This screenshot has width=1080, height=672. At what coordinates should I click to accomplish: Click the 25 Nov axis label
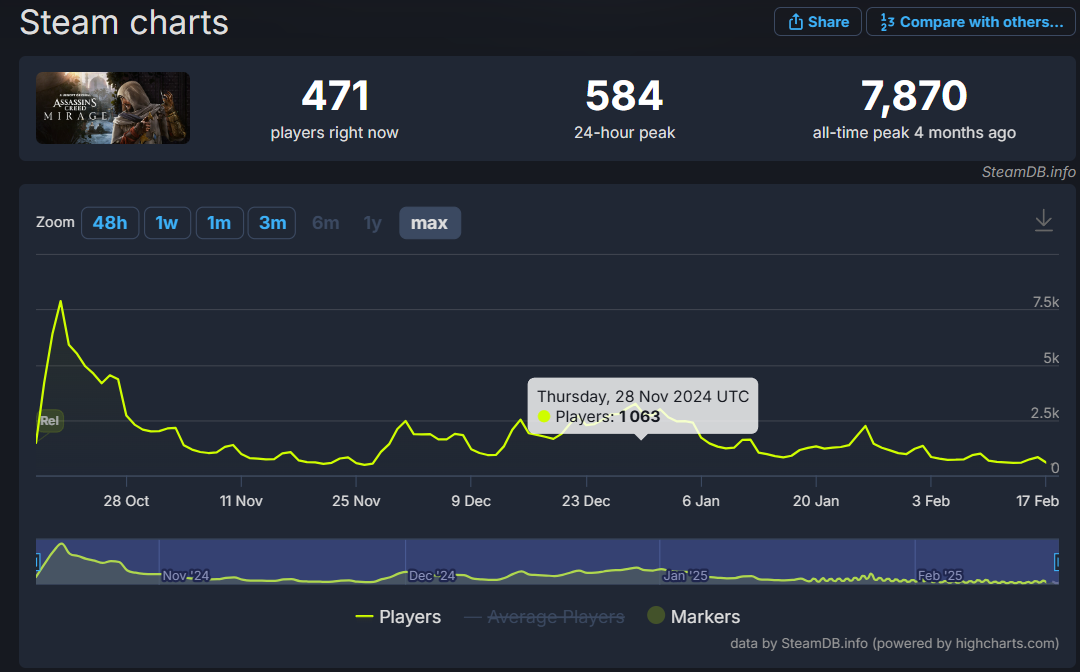356,501
